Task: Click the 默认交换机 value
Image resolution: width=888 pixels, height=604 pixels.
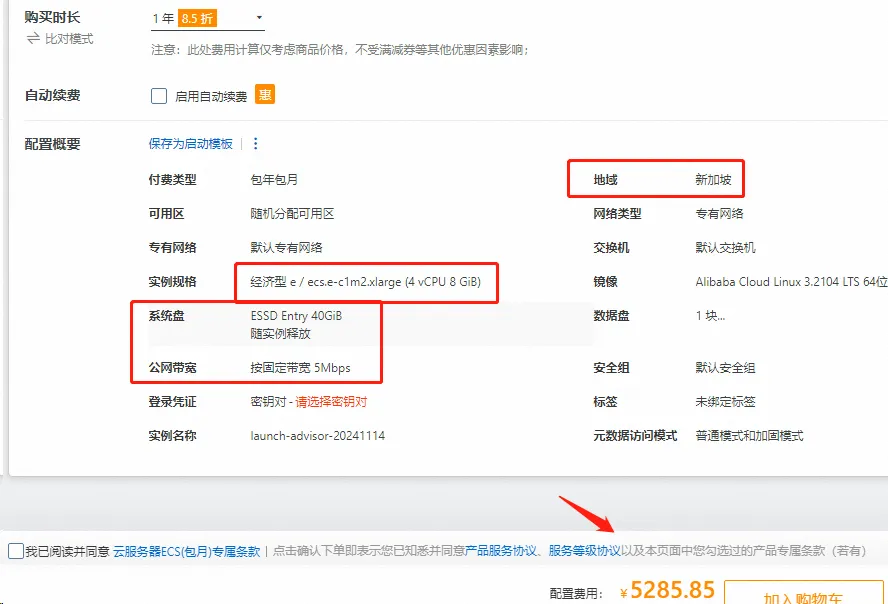Action: click(725, 247)
